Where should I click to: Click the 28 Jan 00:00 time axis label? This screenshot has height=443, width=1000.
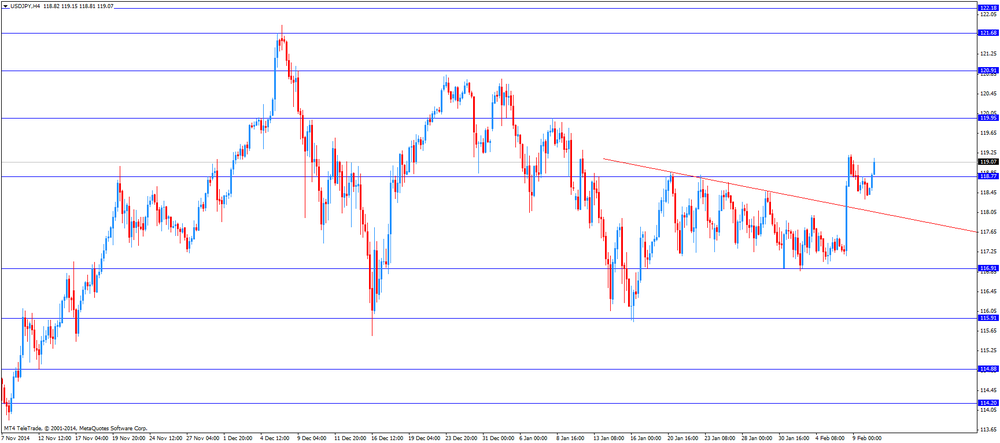coord(756,439)
